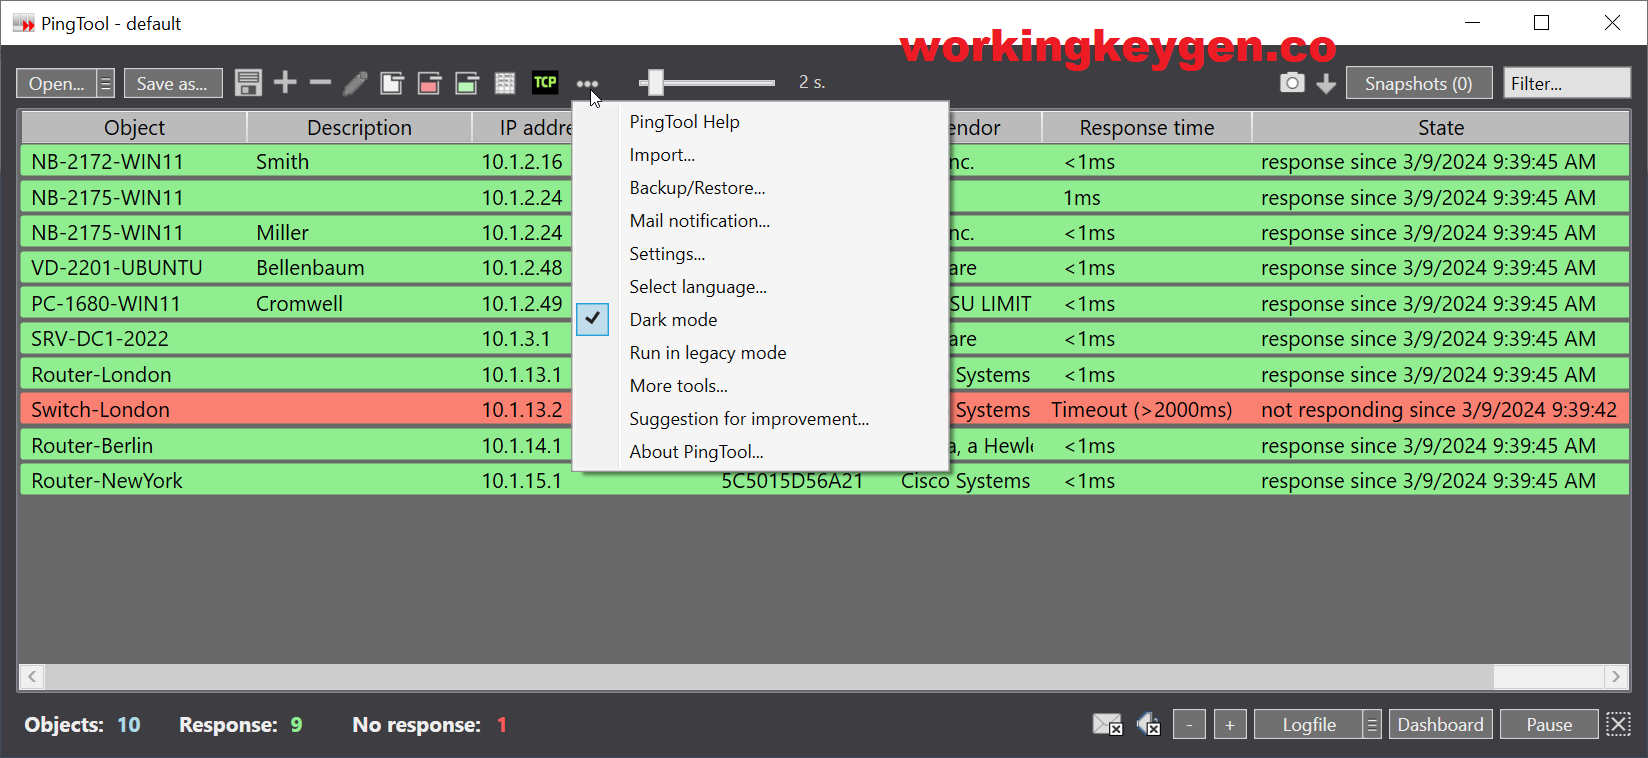Click IP address 10.1.3.1 cell
Image resolution: width=1648 pixels, height=758 pixels.
tap(516, 339)
